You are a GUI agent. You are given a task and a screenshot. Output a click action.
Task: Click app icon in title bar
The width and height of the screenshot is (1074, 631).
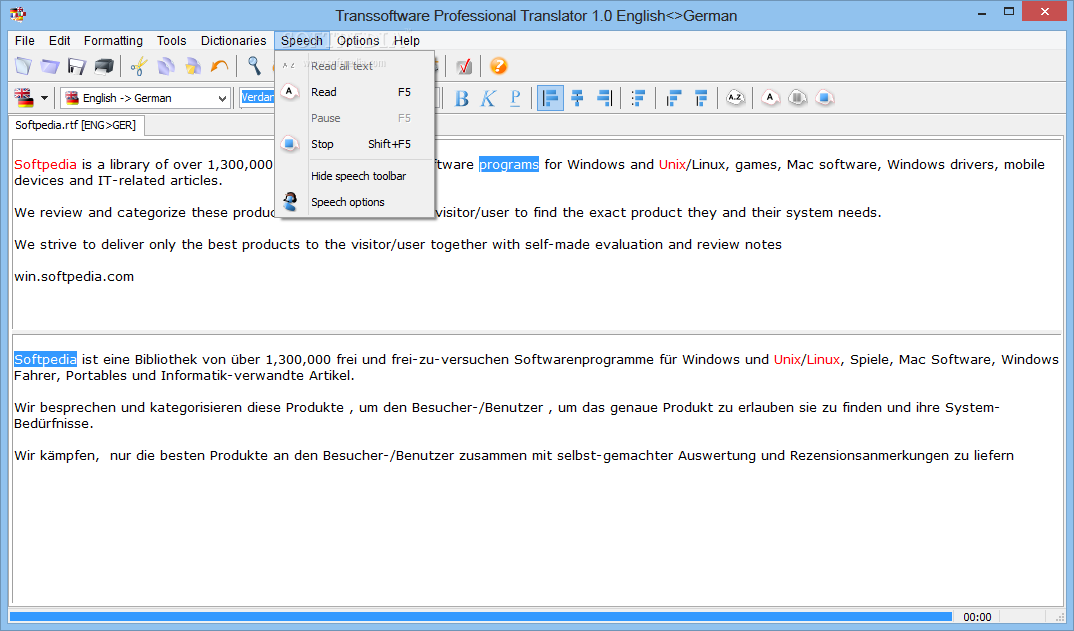18,14
